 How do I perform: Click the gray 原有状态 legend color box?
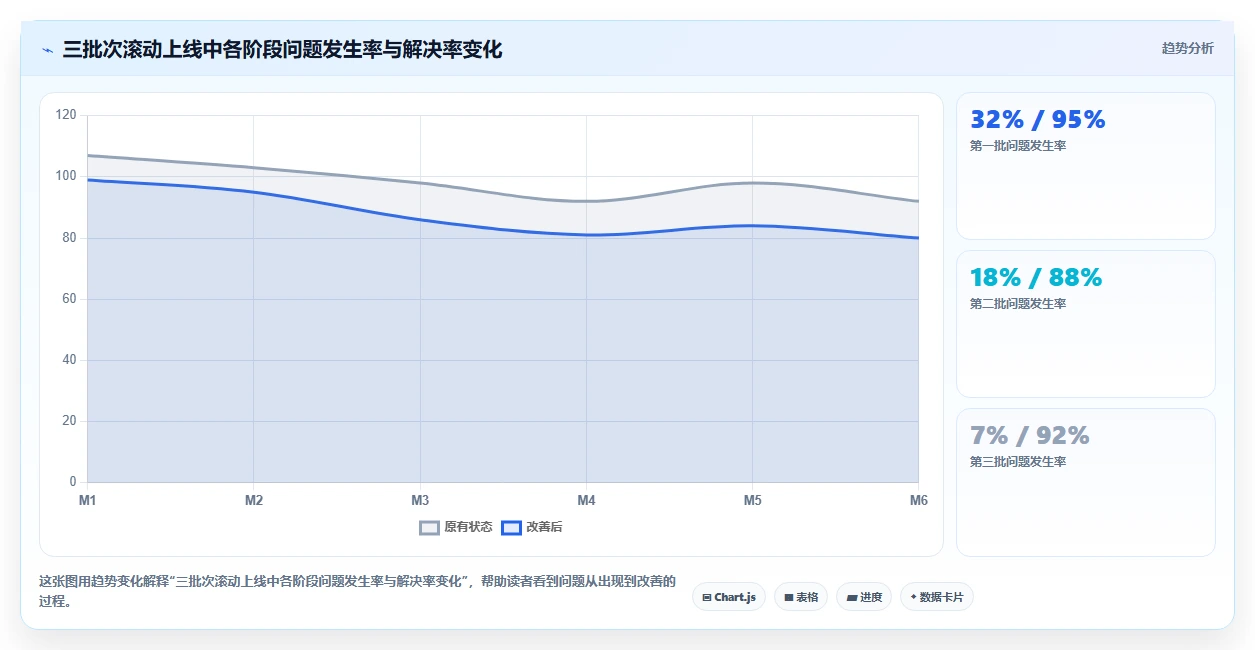point(429,527)
